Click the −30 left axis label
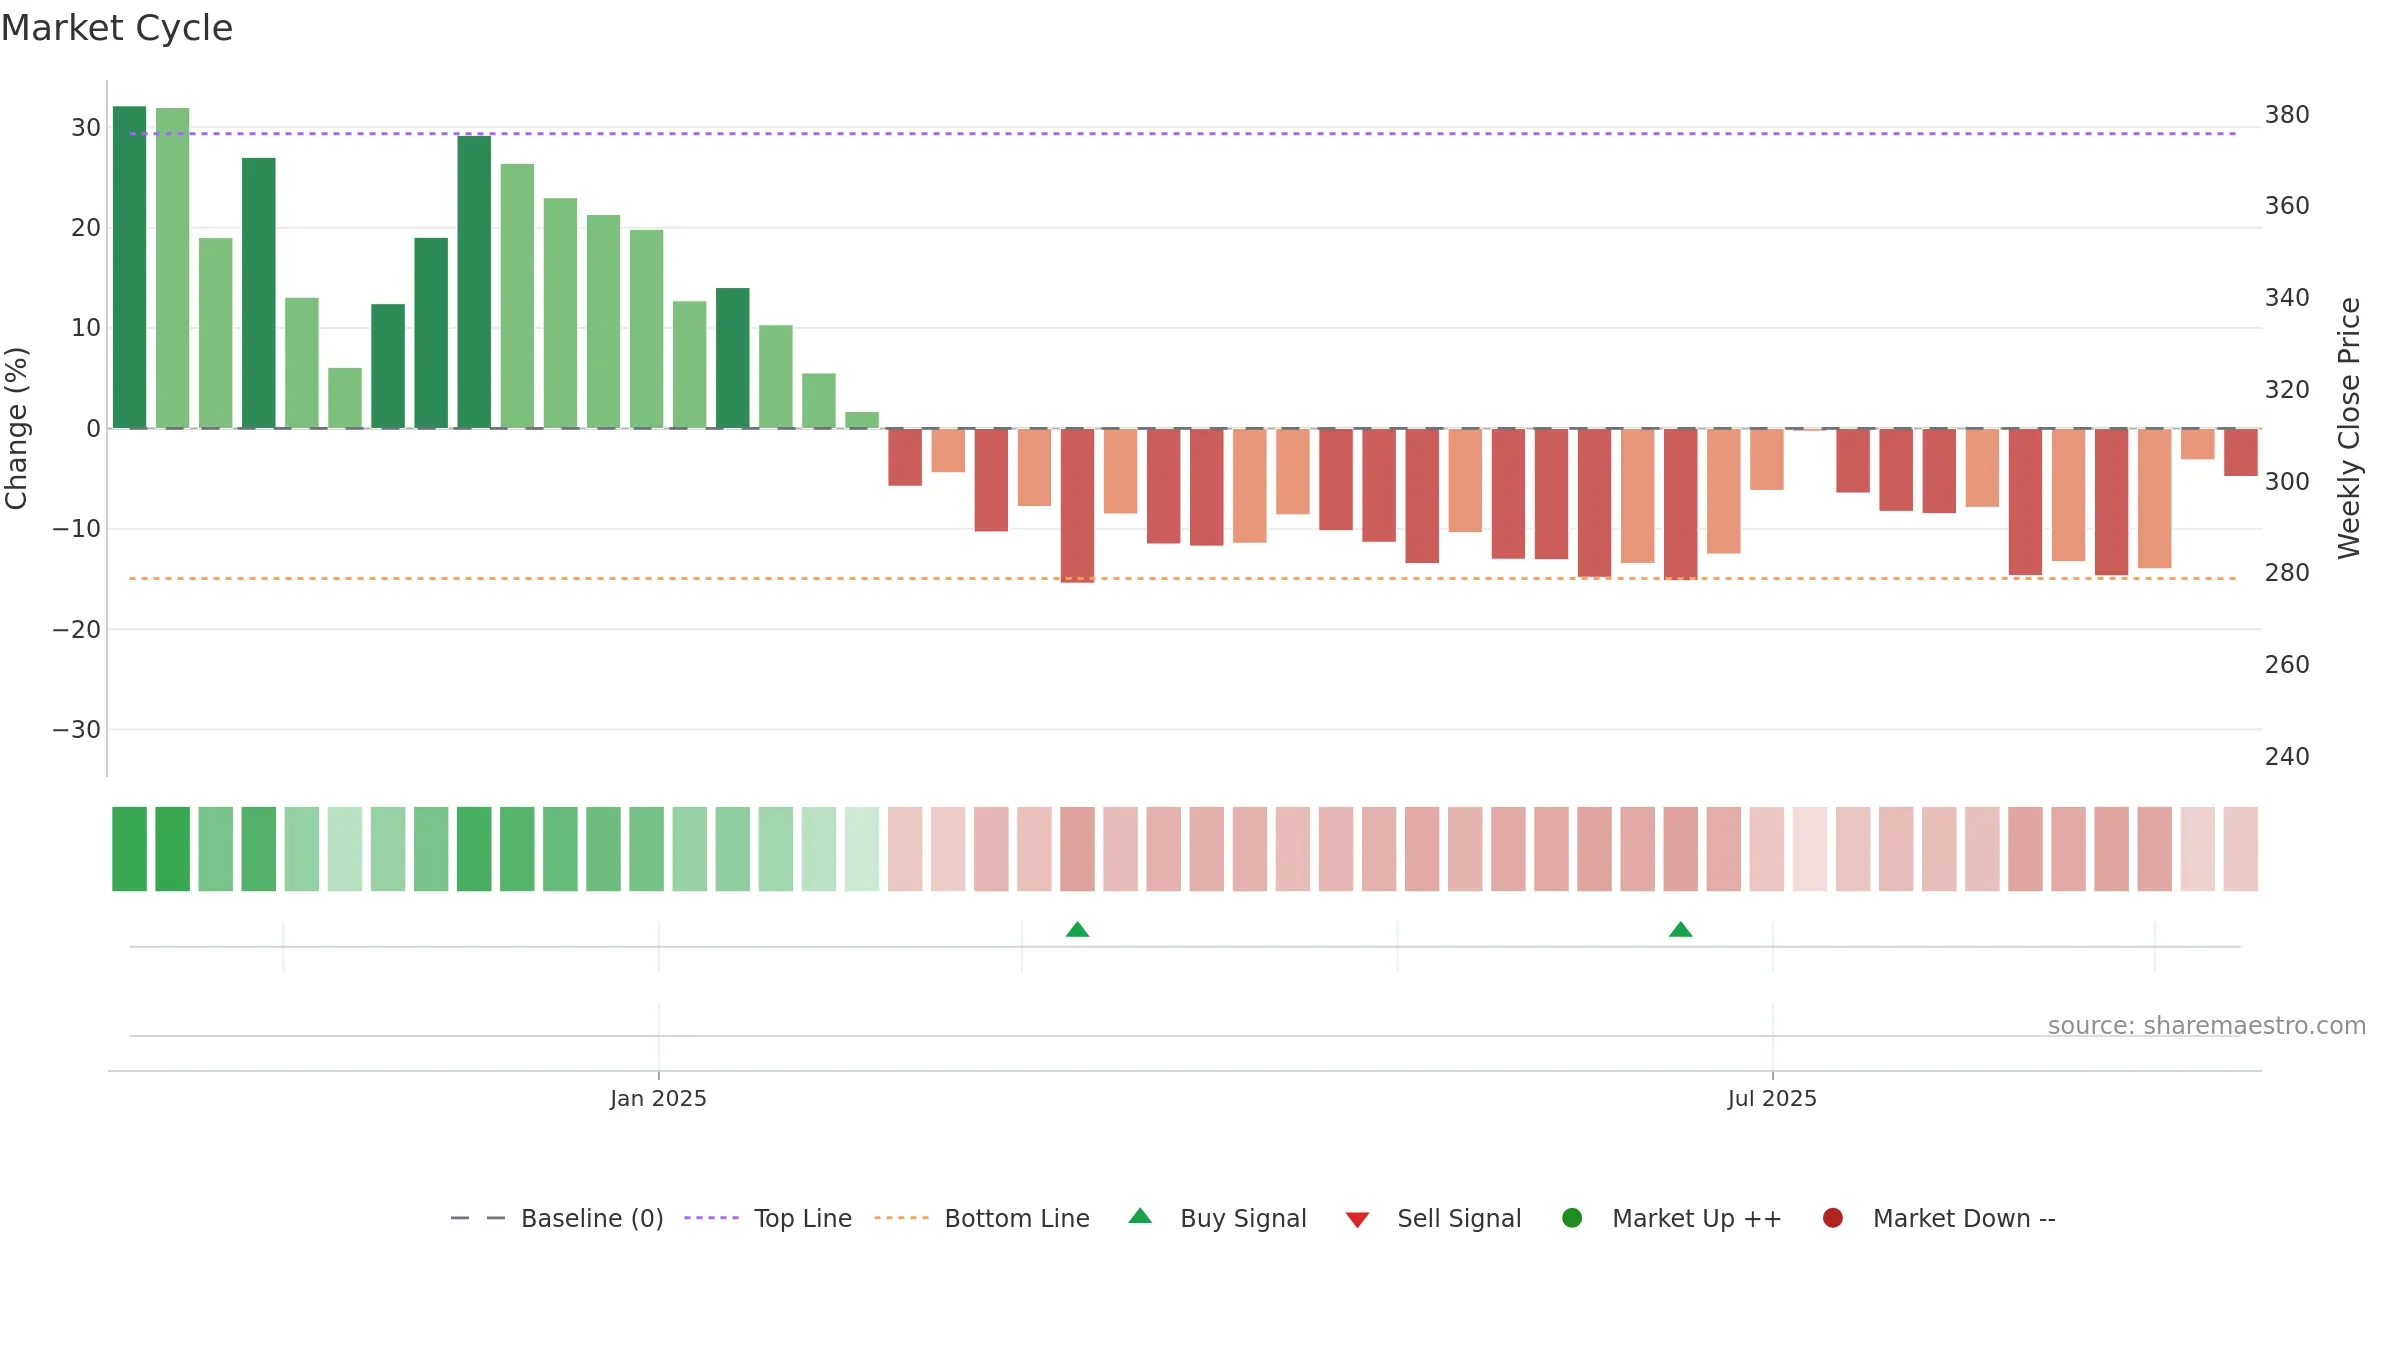The width and height of the screenshot is (2400, 1350). (77, 730)
